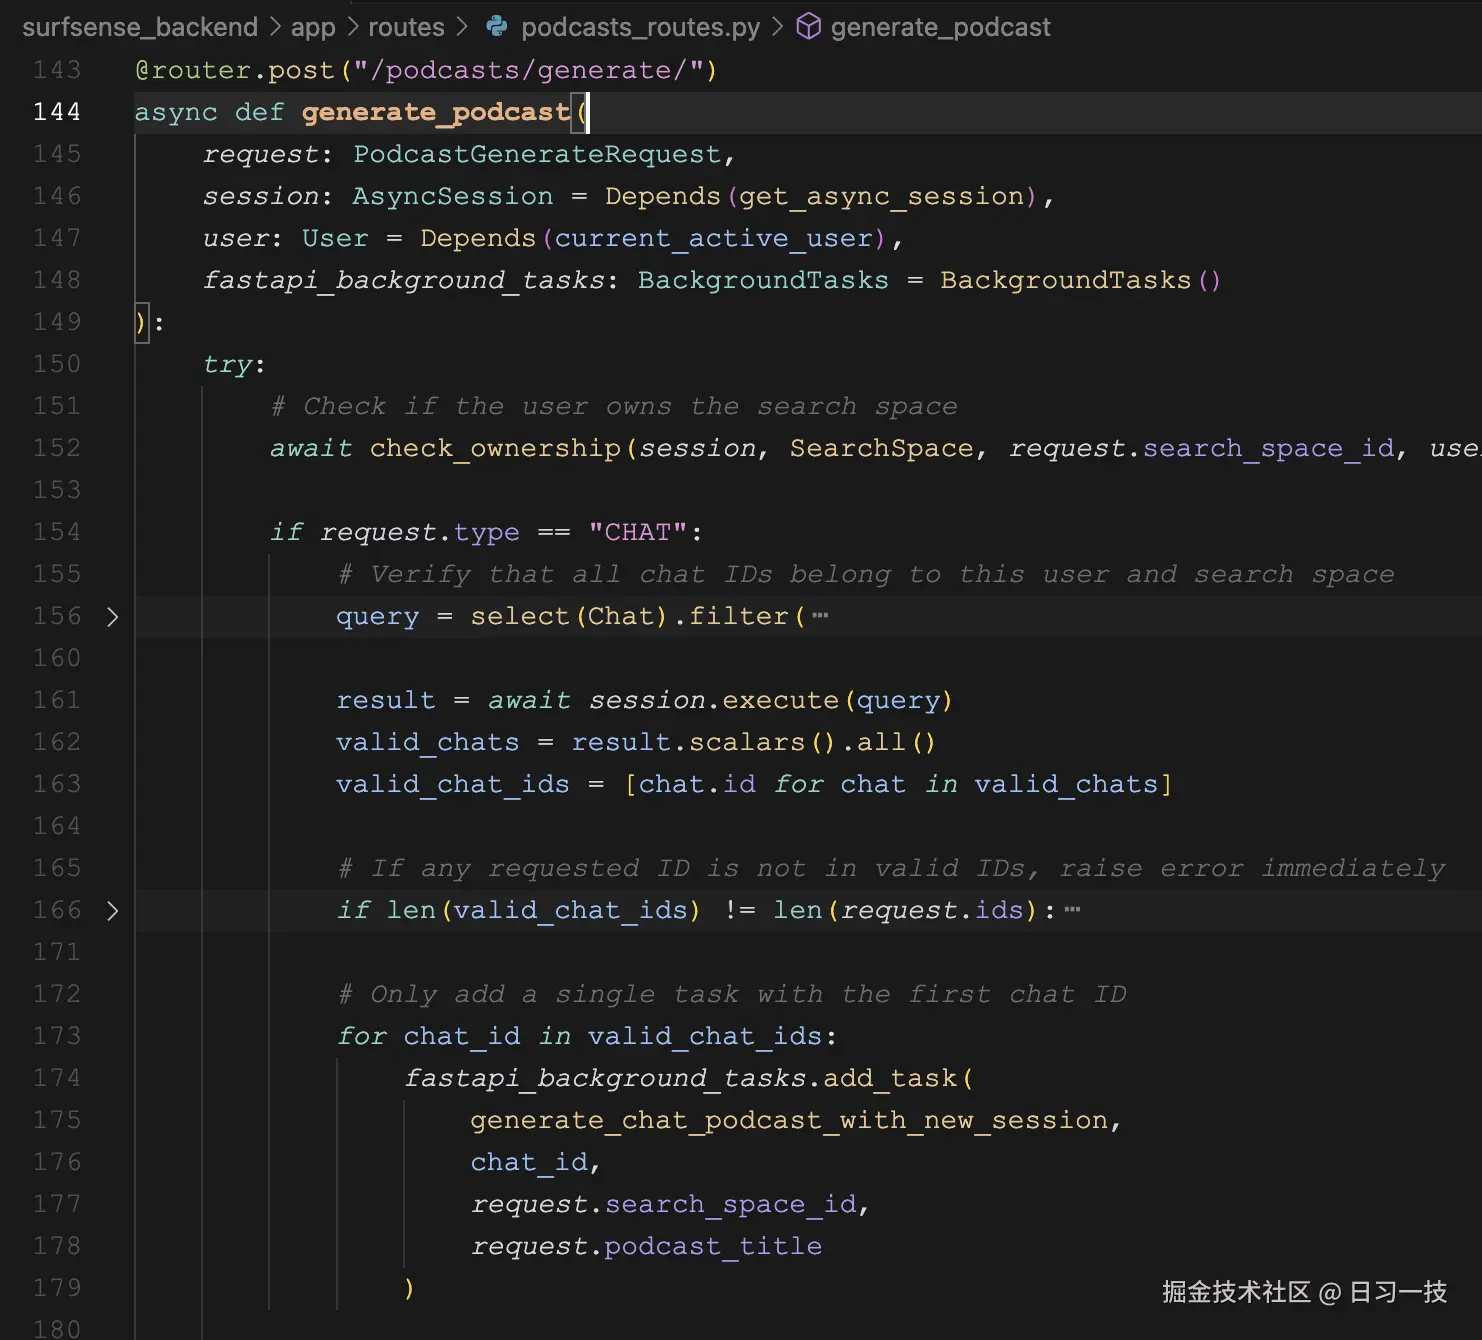Expand the collapsed query block on line 156
The height and width of the screenshot is (1340, 1482).
[x=113, y=617]
